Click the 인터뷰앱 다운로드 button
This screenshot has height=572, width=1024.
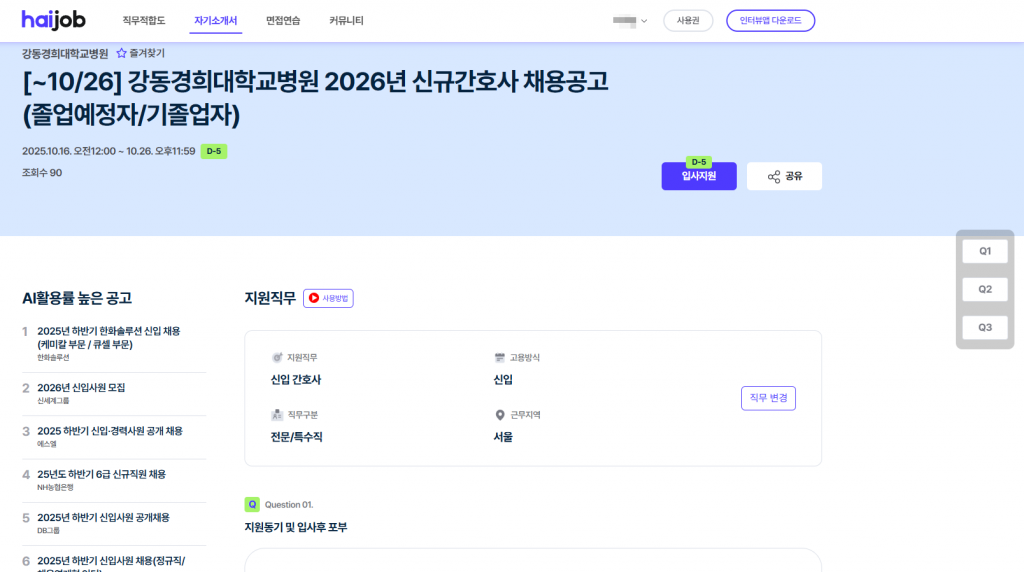(770, 21)
